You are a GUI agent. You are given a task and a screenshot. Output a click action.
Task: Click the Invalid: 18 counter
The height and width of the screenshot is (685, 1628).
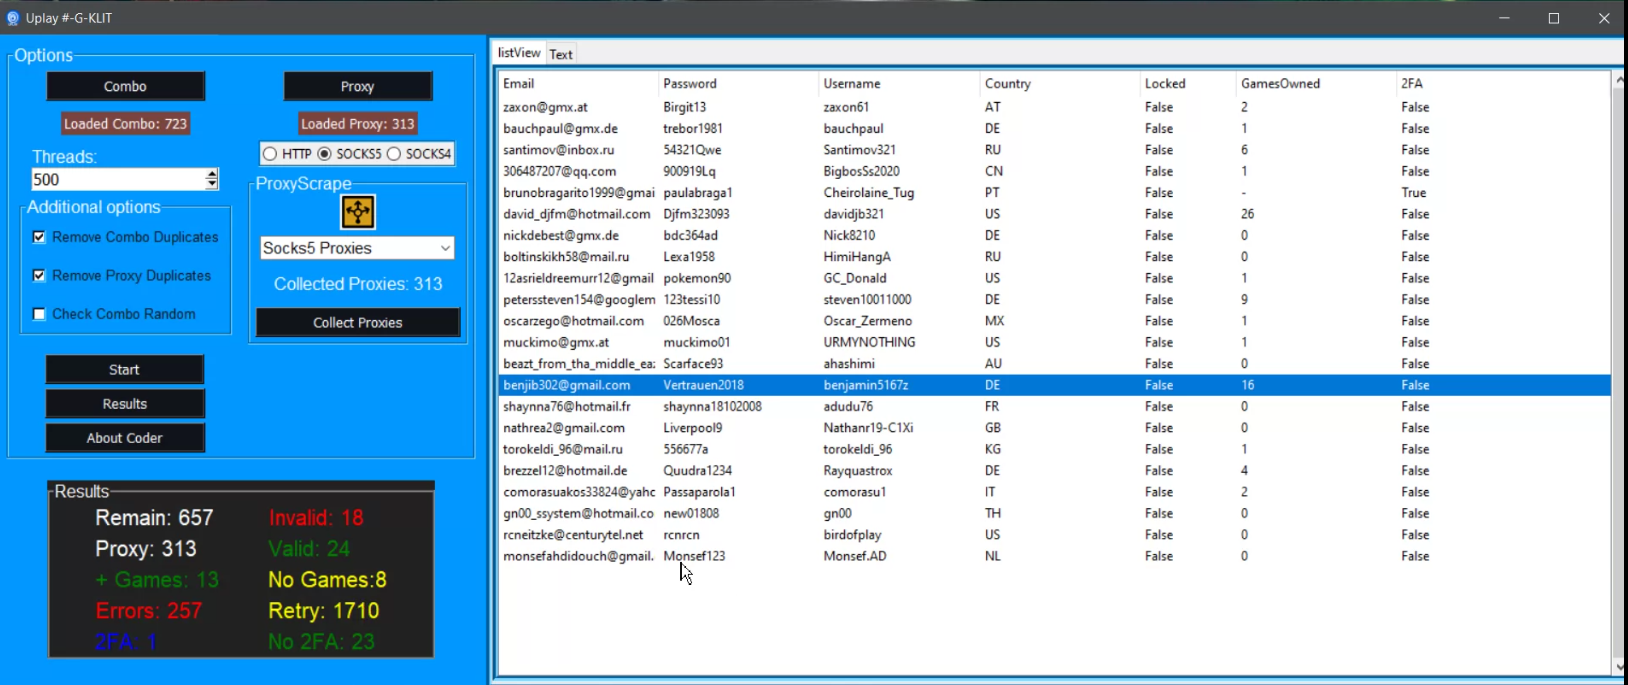[316, 518]
